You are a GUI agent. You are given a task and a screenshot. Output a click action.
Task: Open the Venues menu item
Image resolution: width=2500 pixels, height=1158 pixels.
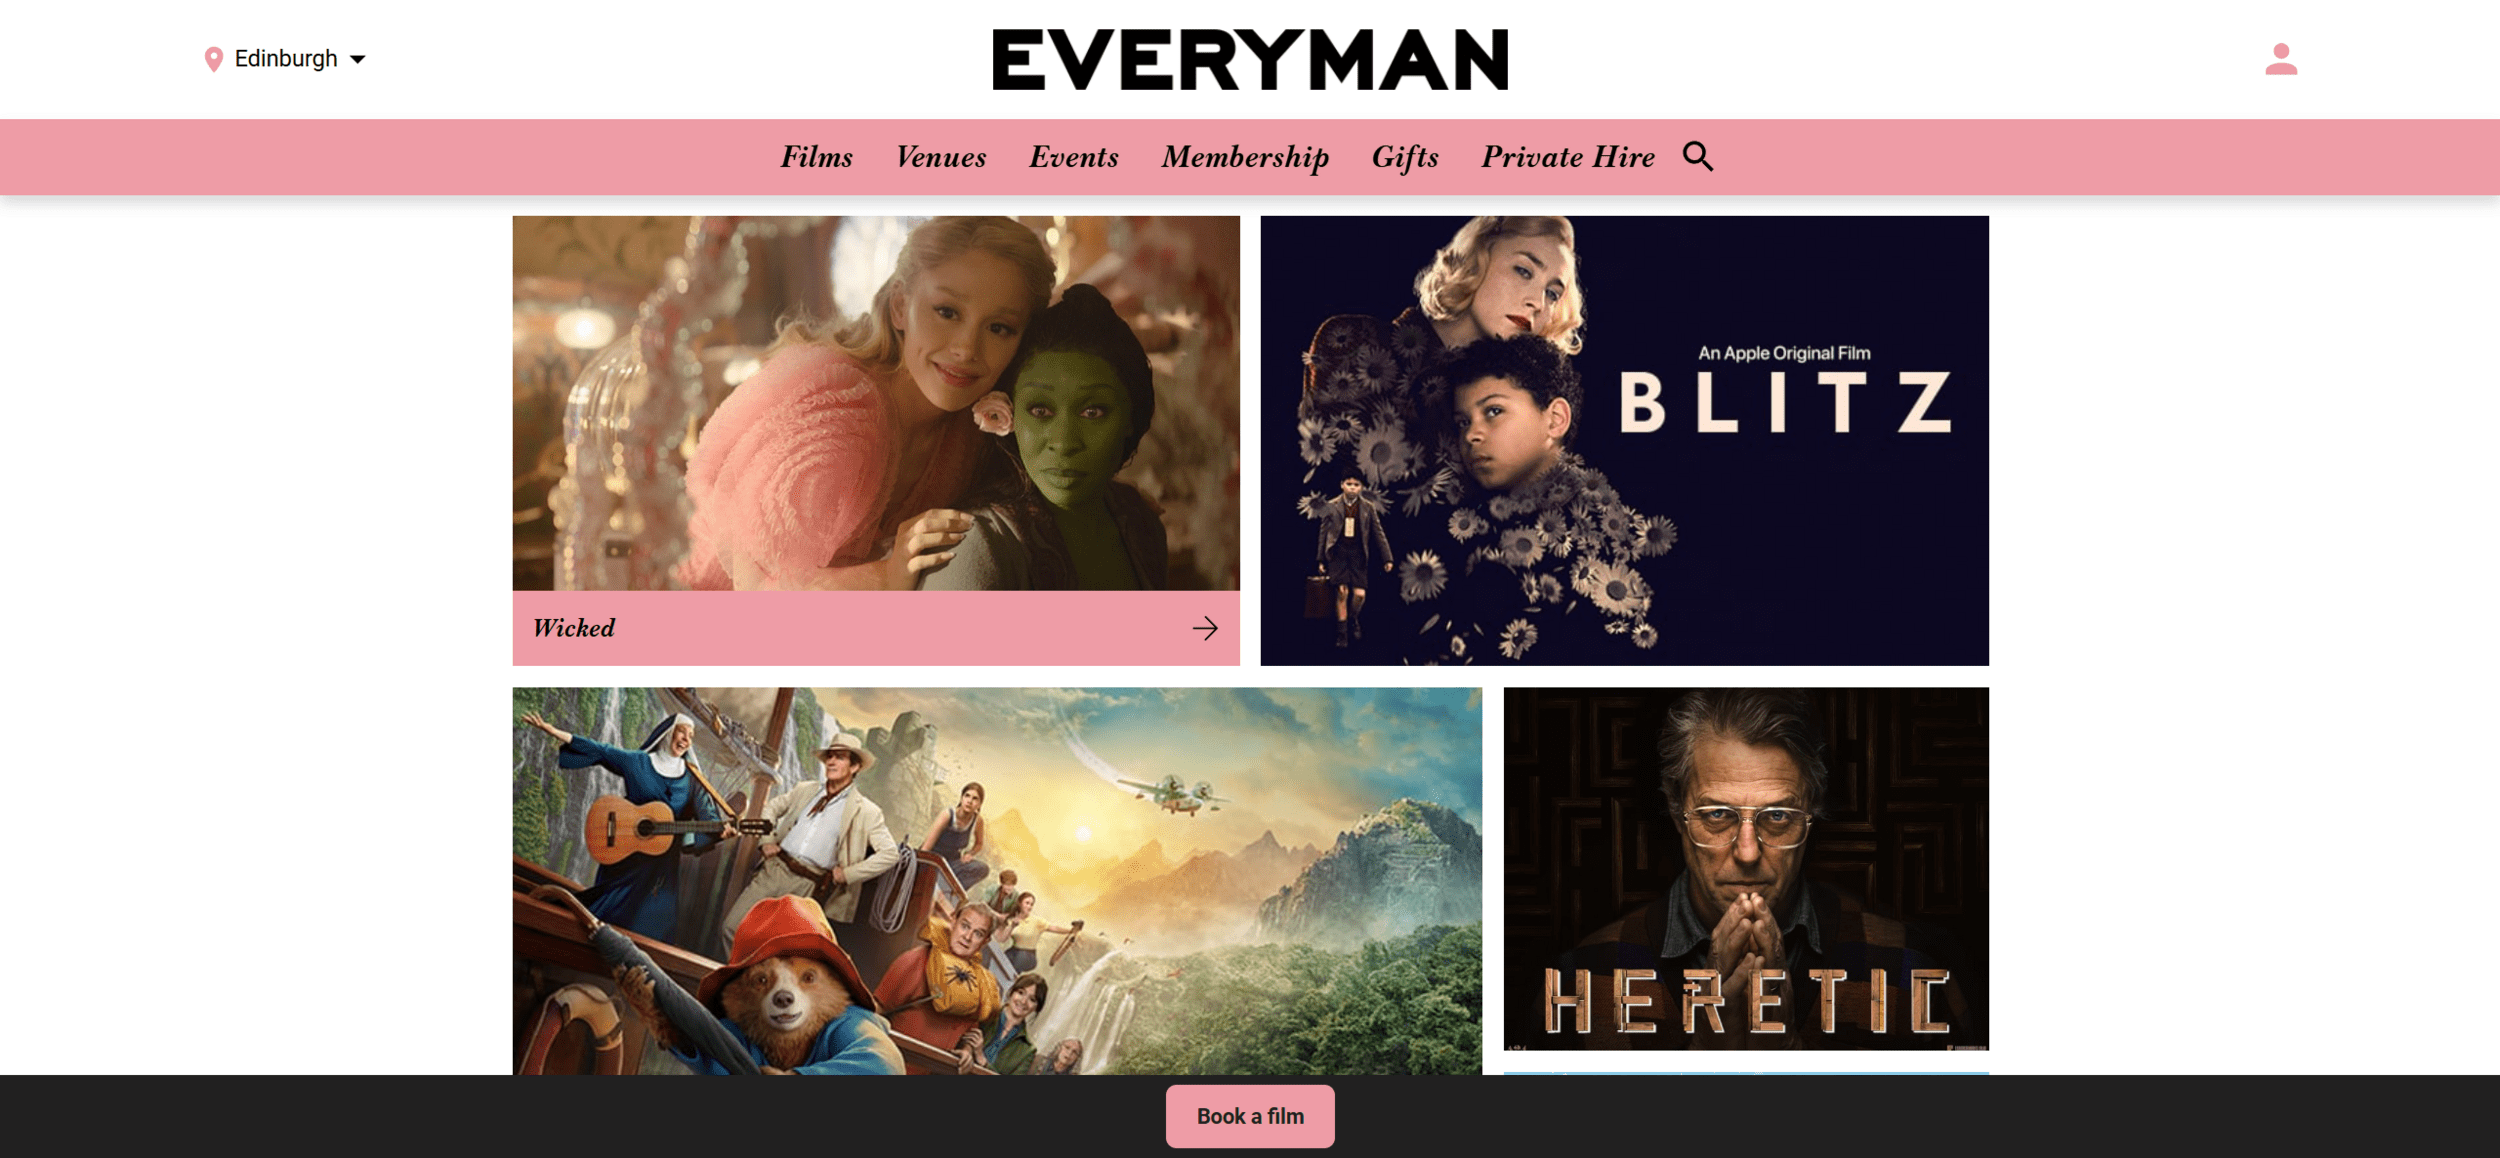[x=941, y=157]
